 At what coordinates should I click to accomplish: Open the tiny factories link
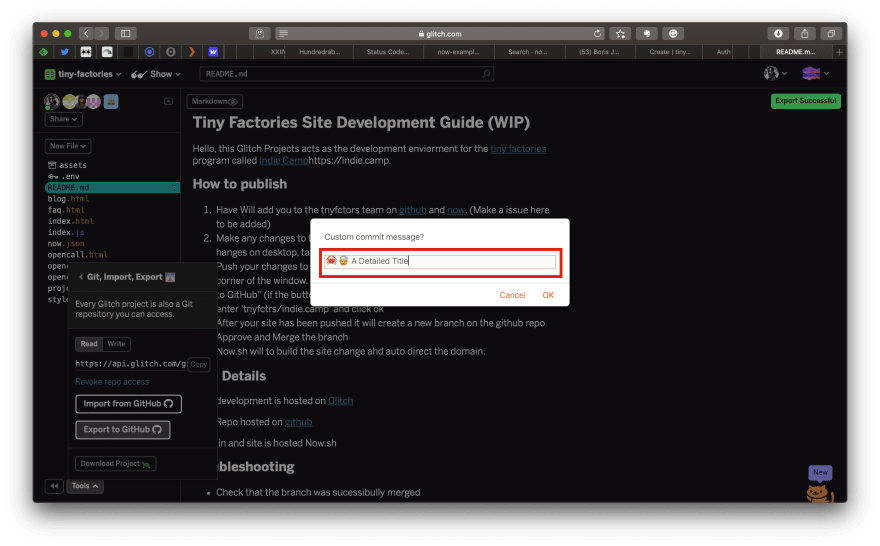pos(518,149)
